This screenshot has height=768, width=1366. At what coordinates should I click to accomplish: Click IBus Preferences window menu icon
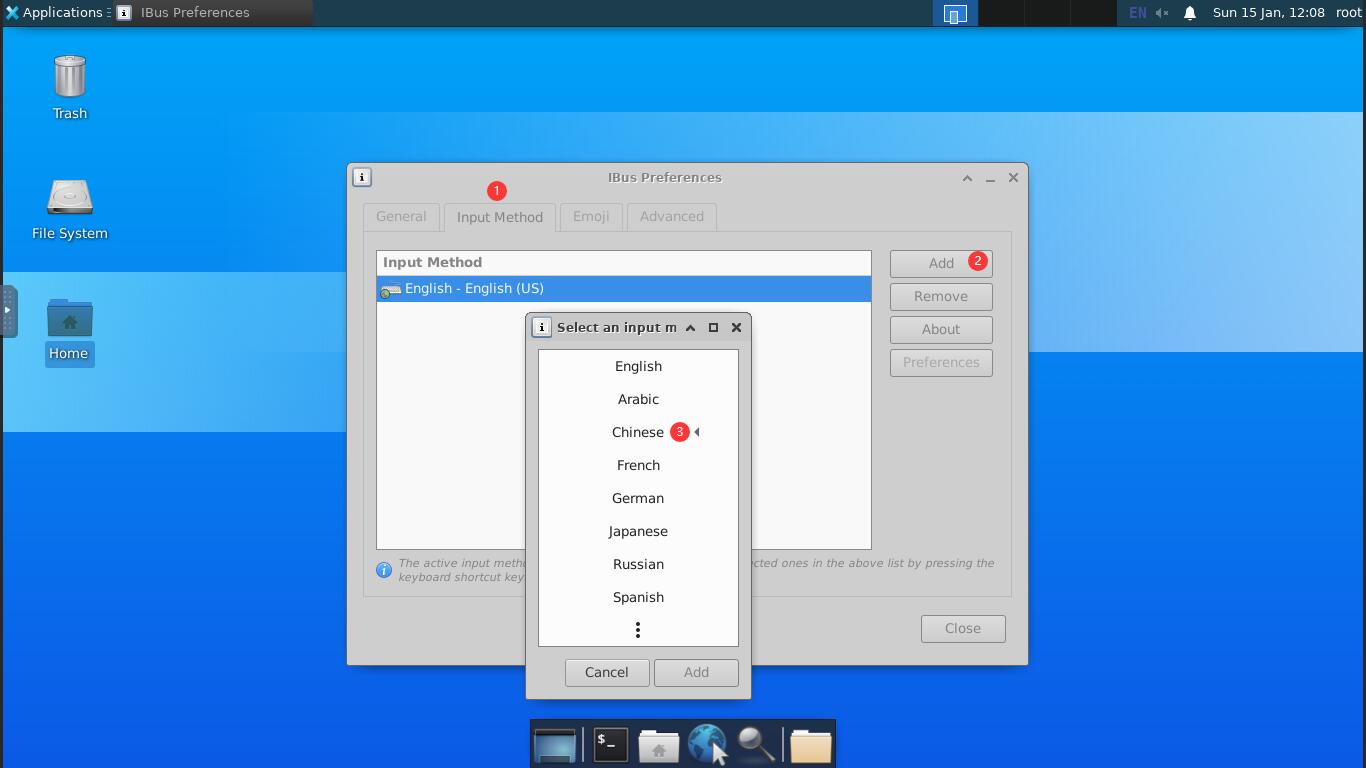coord(362,177)
